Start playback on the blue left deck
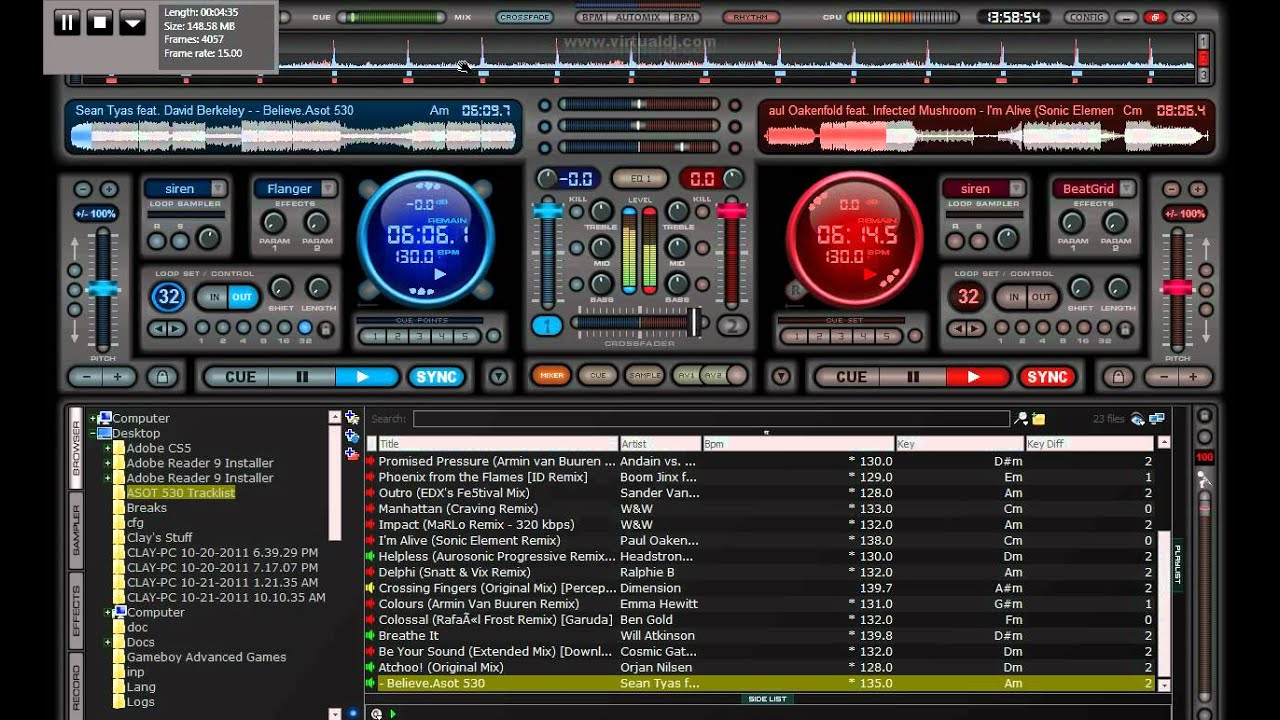This screenshot has height=720, width=1280. pos(363,377)
